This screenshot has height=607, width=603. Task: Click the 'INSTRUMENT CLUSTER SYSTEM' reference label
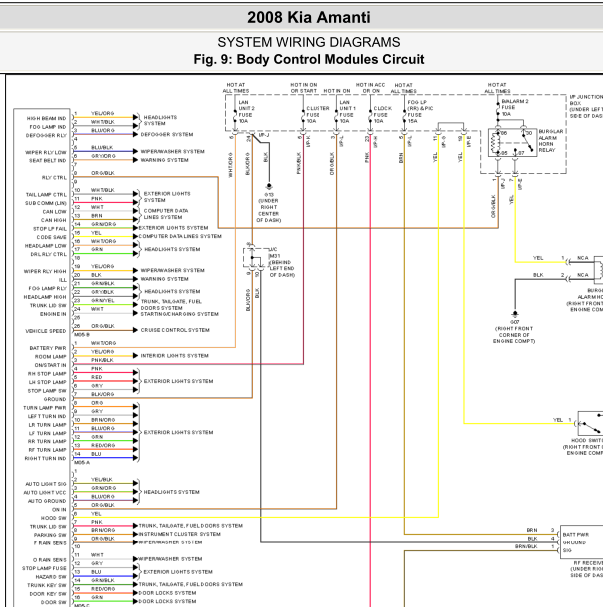(x=180, y=534)
